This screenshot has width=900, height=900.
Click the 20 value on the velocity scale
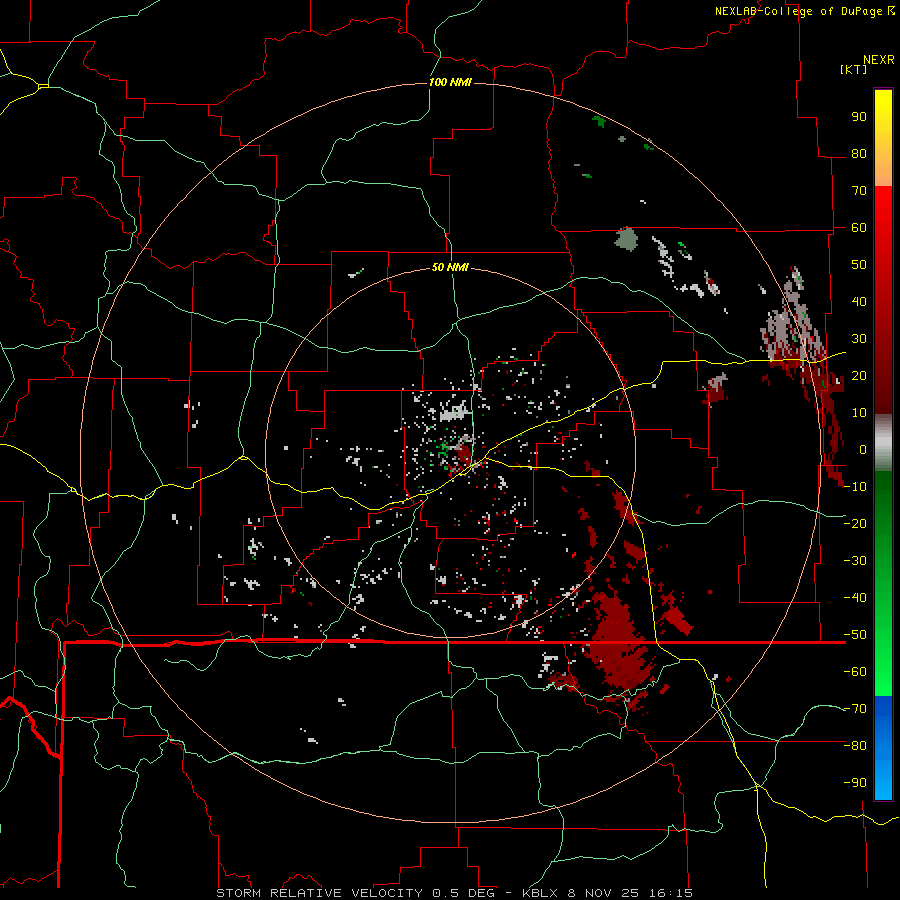(859, 376)
